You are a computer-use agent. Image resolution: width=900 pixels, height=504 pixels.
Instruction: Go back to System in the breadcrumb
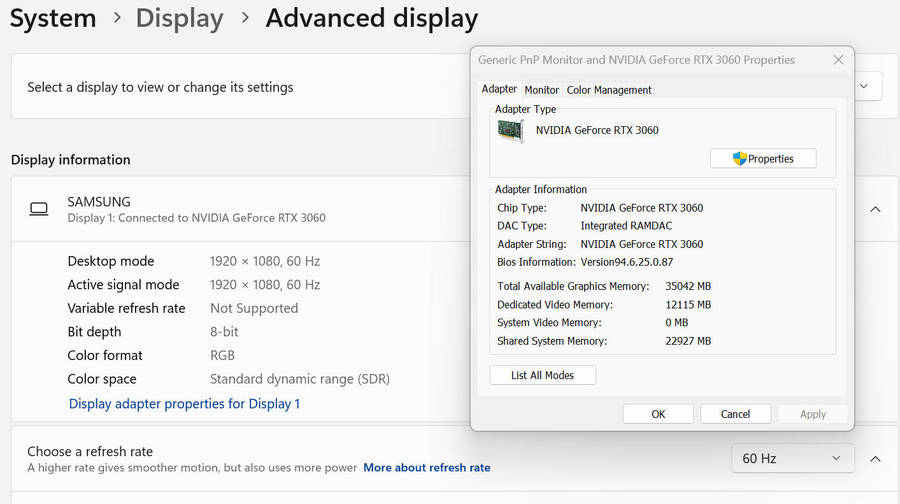click(x=52, y=18)
